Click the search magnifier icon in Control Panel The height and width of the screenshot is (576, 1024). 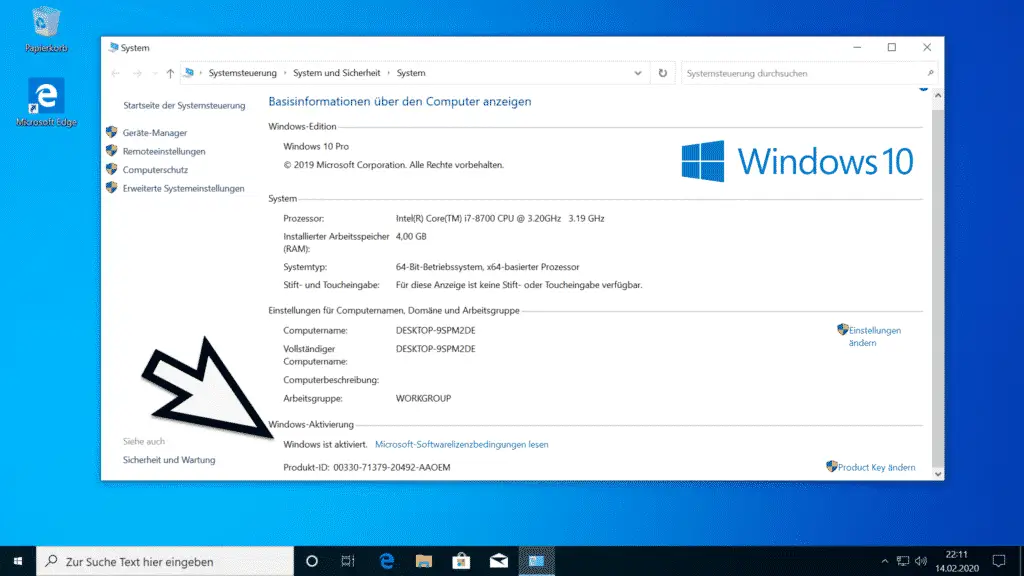pyautogui.click(x=931, y=73)
